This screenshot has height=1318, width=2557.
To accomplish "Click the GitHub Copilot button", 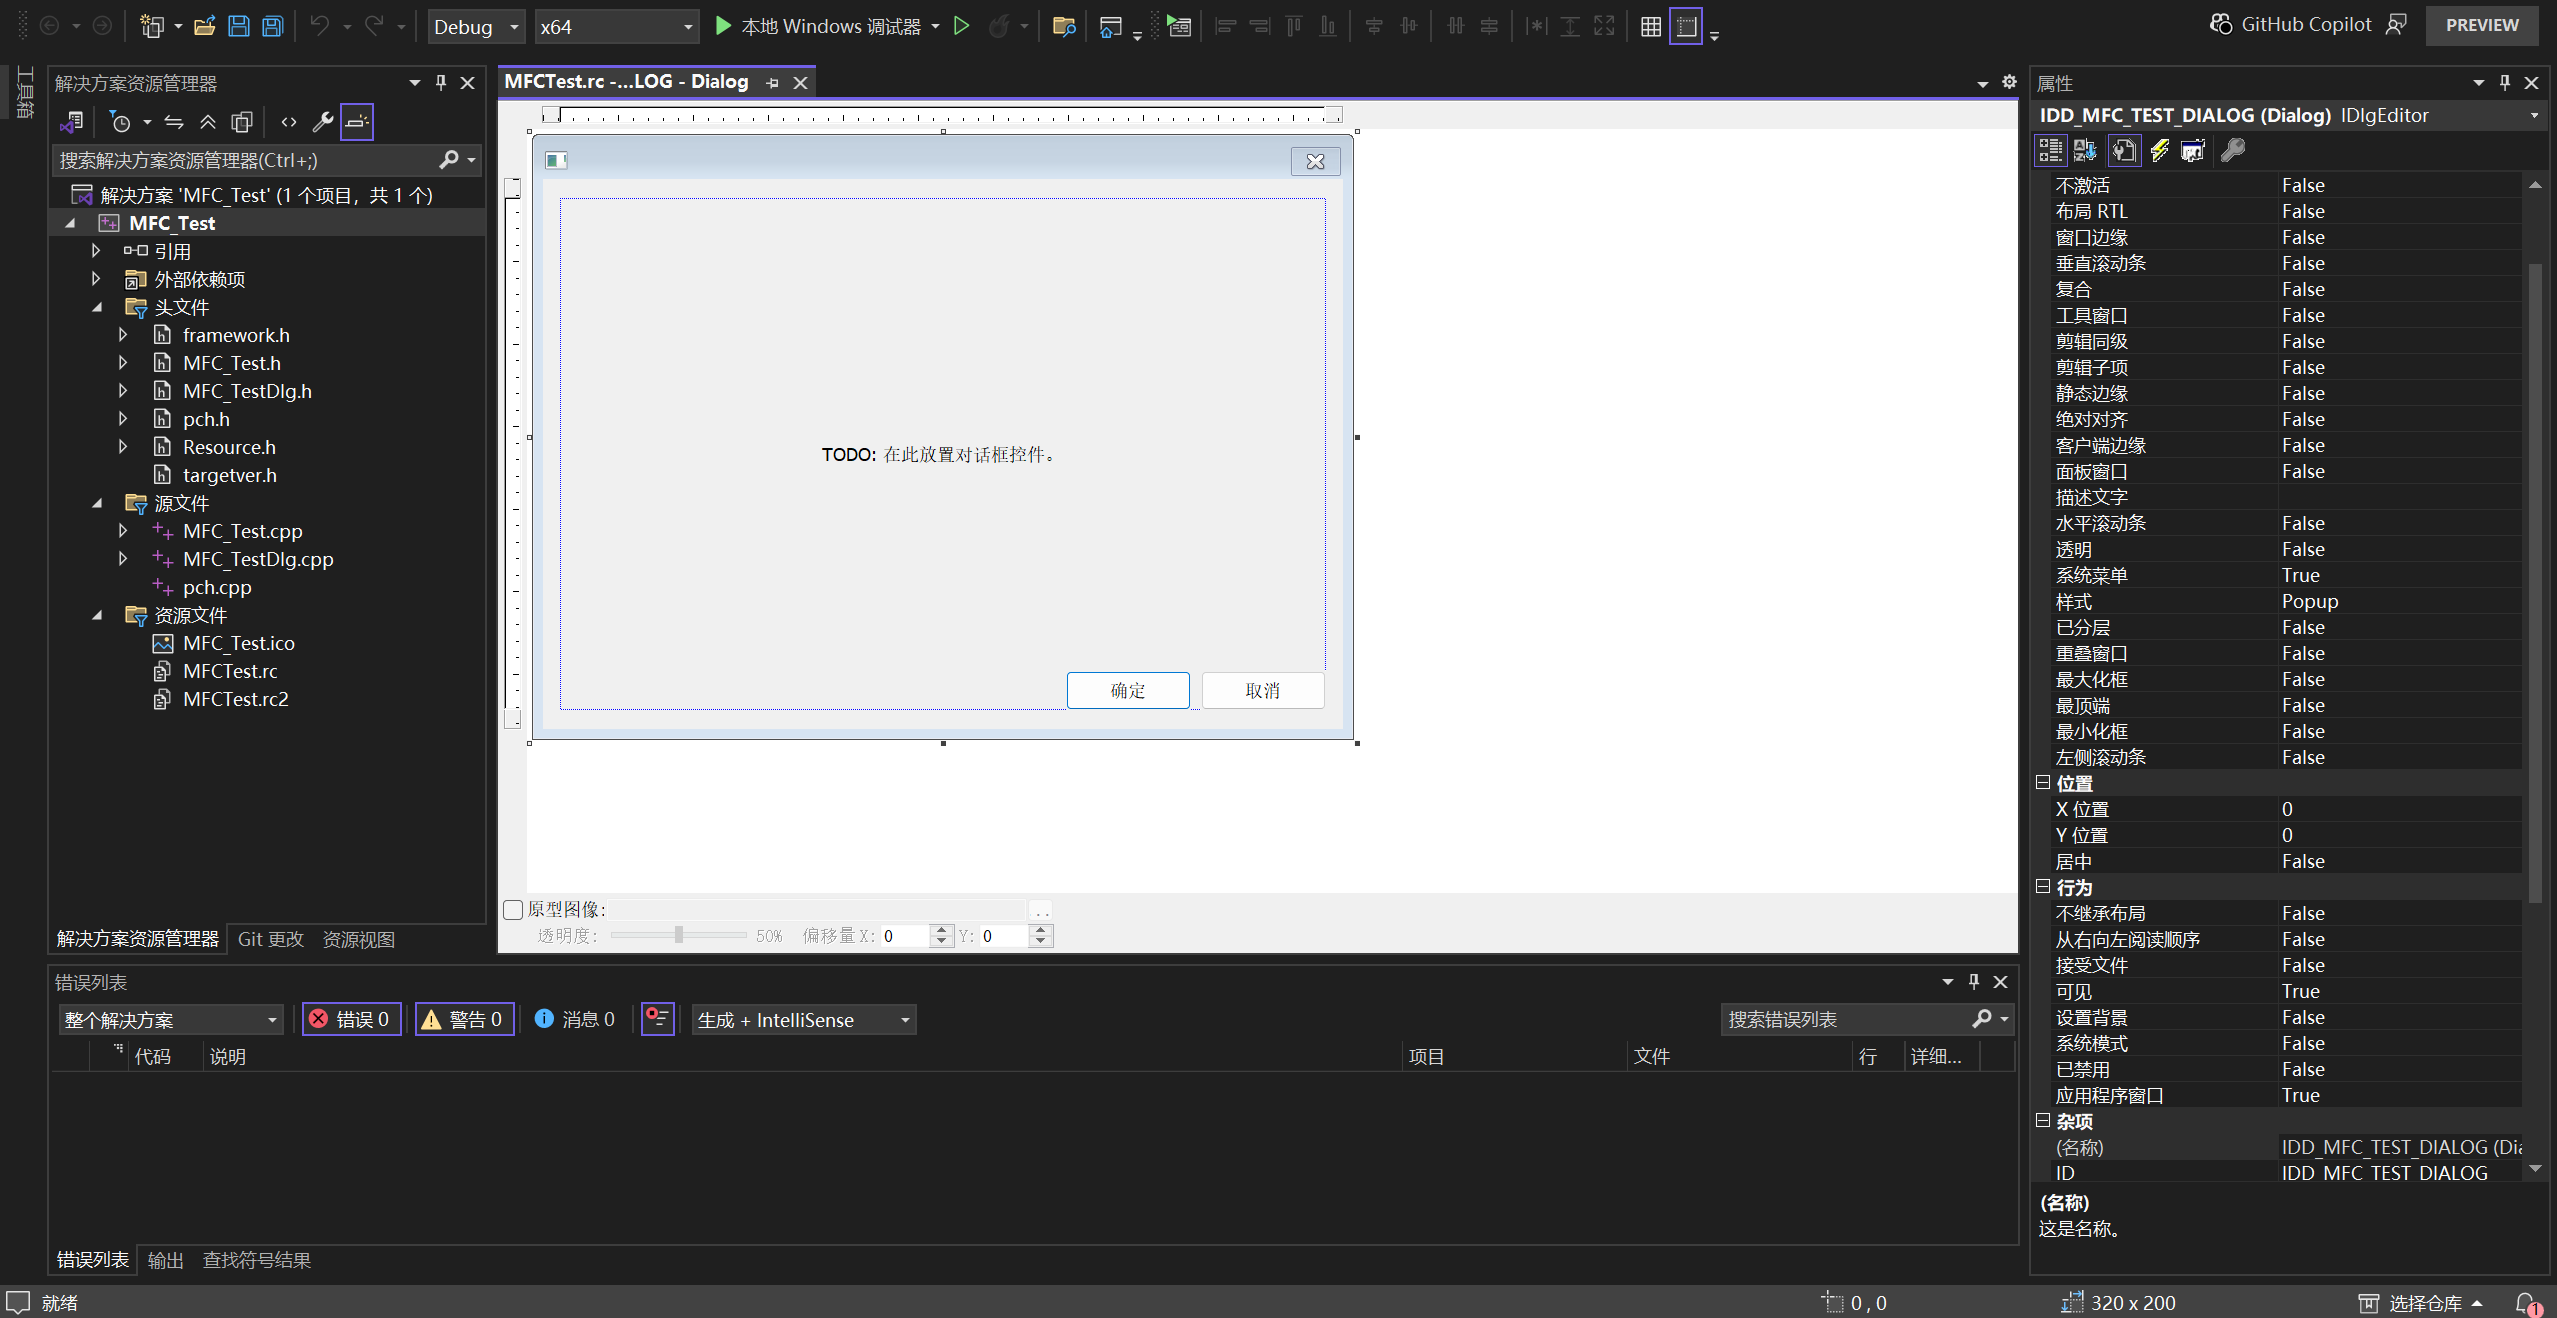I will [2290, 25].
